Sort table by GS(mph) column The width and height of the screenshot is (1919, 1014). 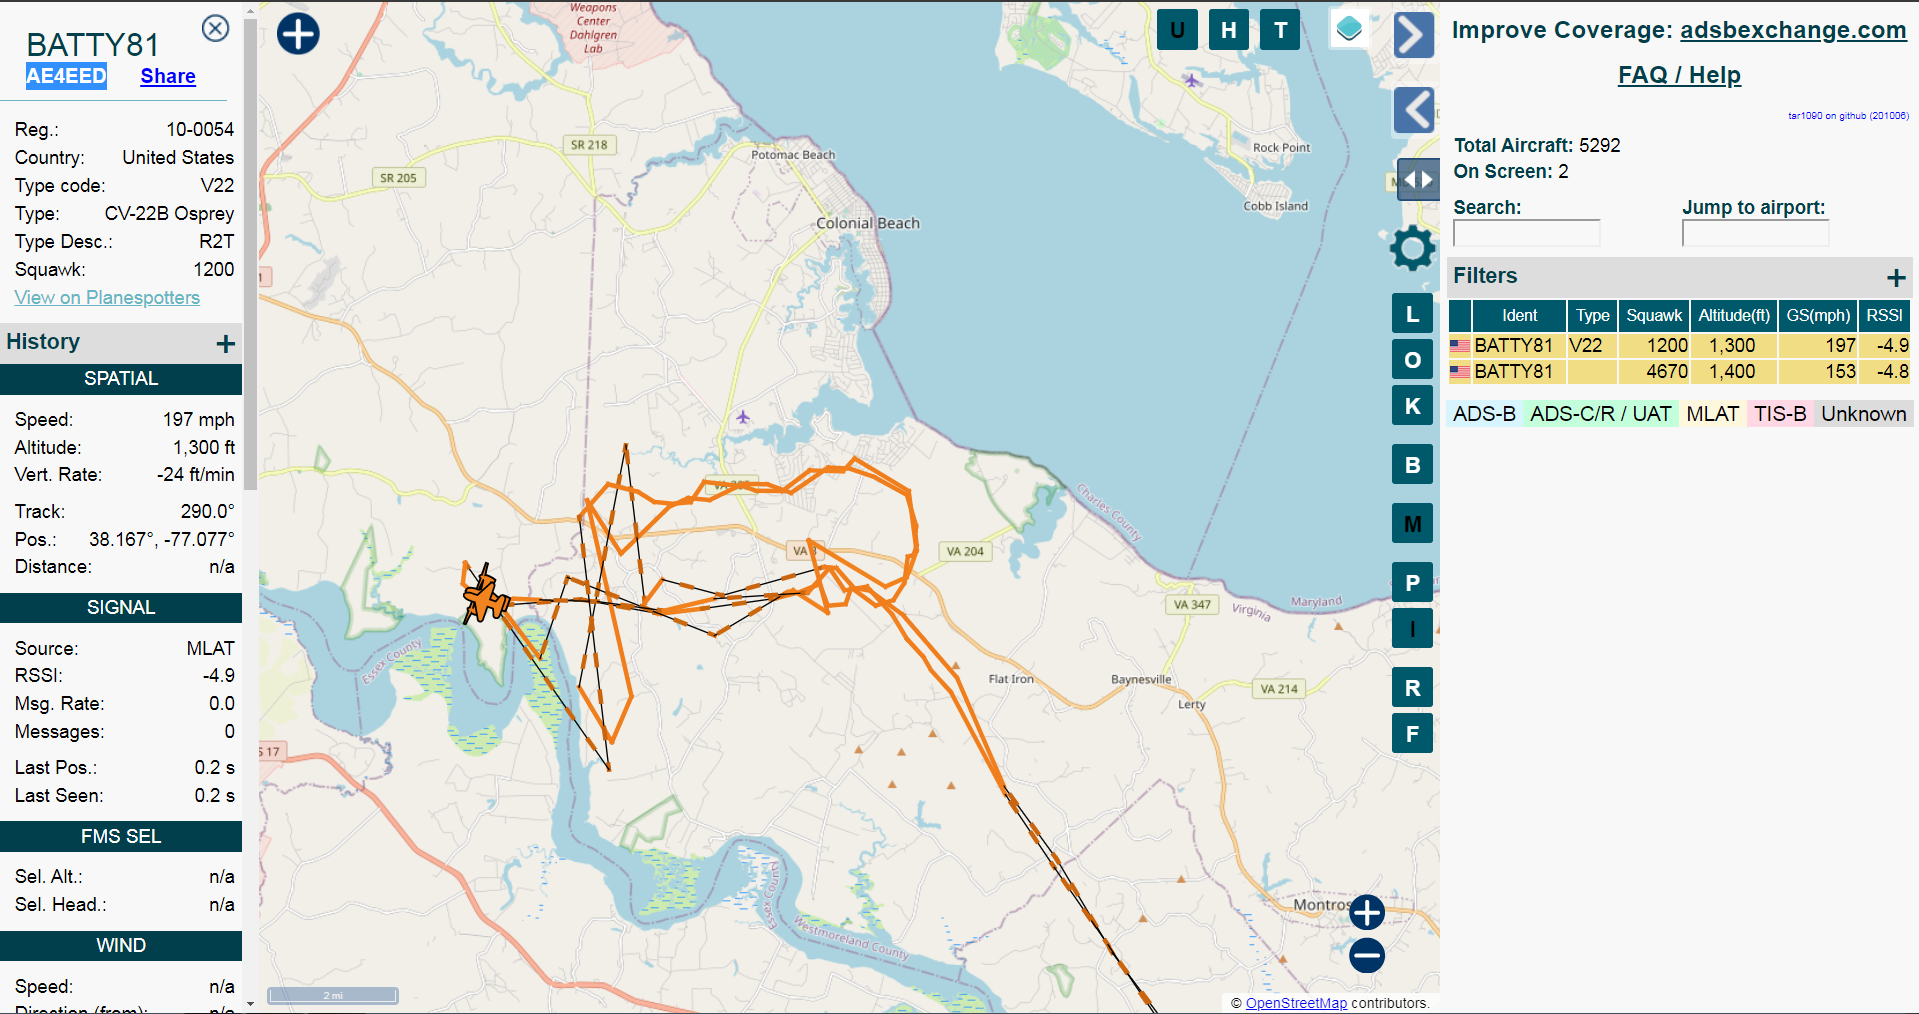[1818, 315]
